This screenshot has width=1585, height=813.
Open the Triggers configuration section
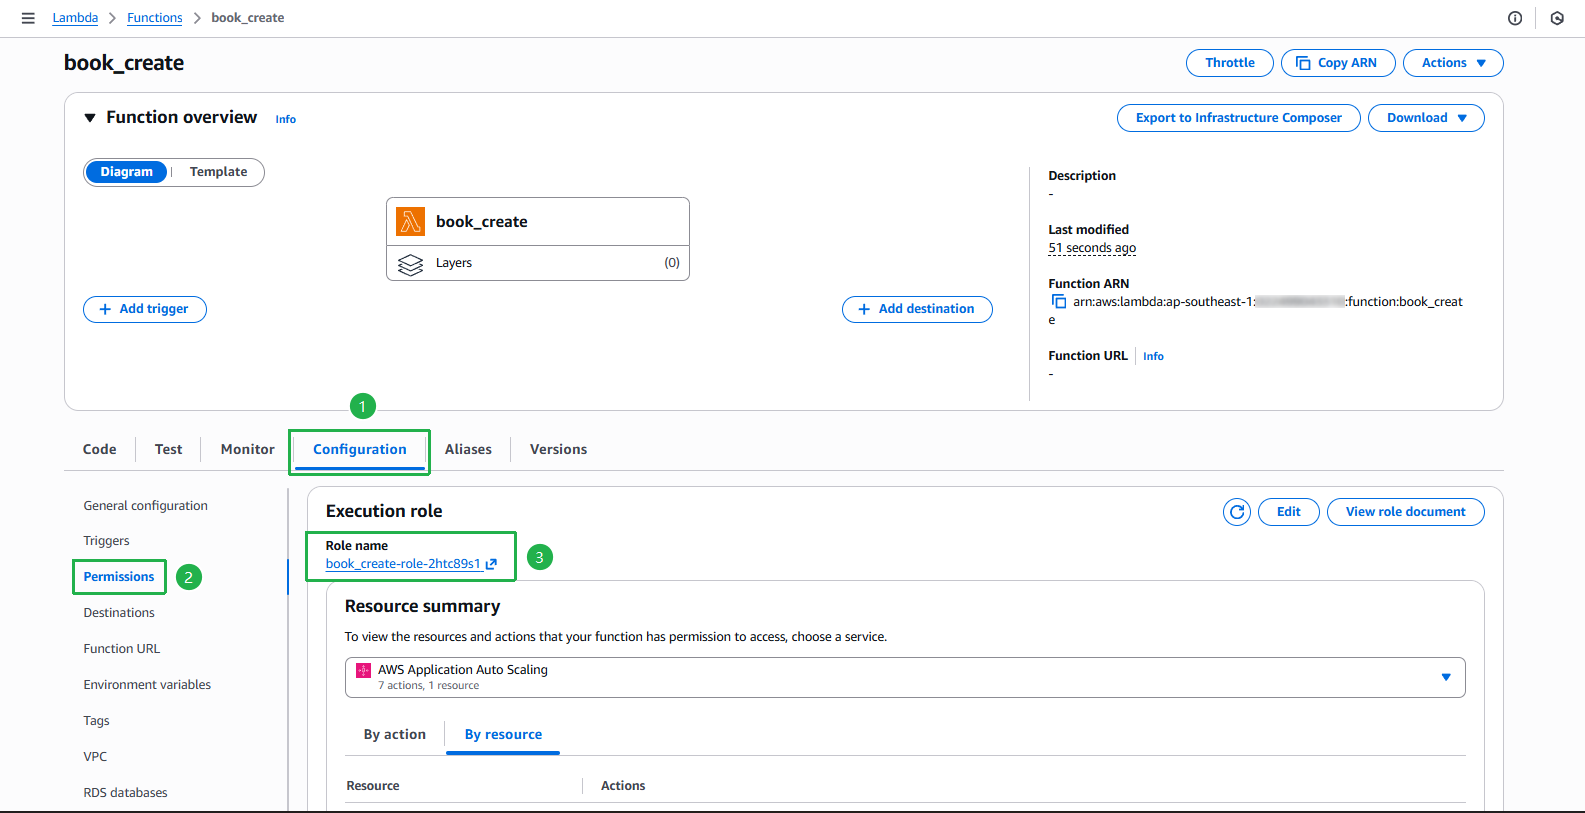click(x=107, y=541)
